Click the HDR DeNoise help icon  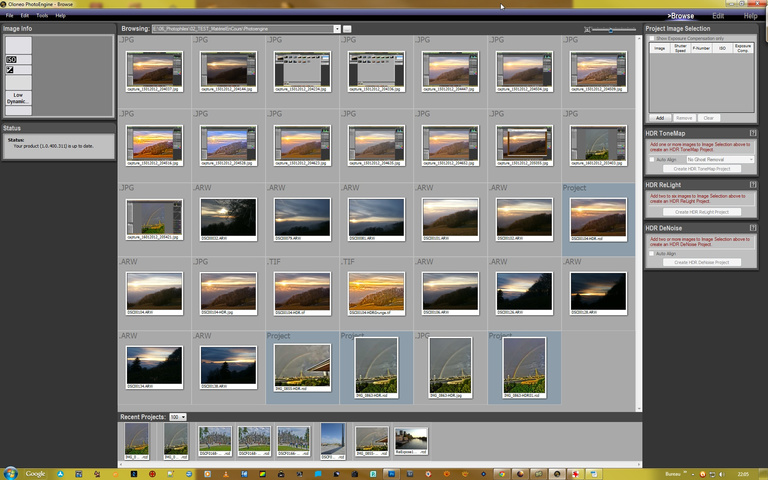point(751,228)
